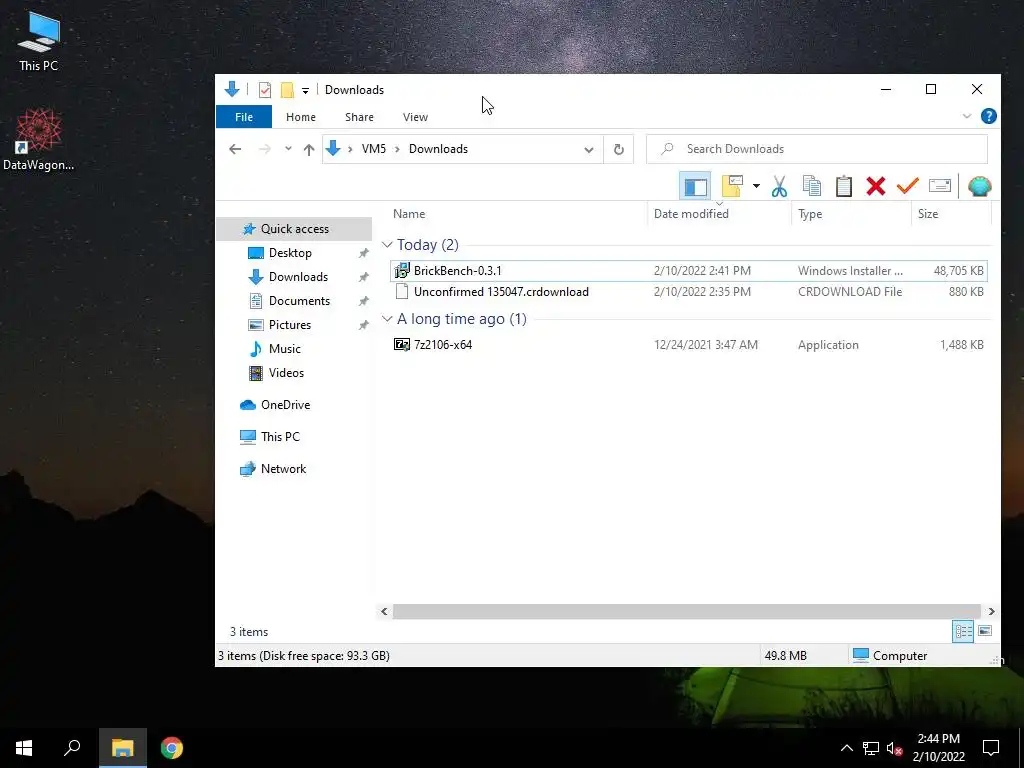1024x768 pixels.
Task: Sort by Date modified column
Action: click(691, 214)
